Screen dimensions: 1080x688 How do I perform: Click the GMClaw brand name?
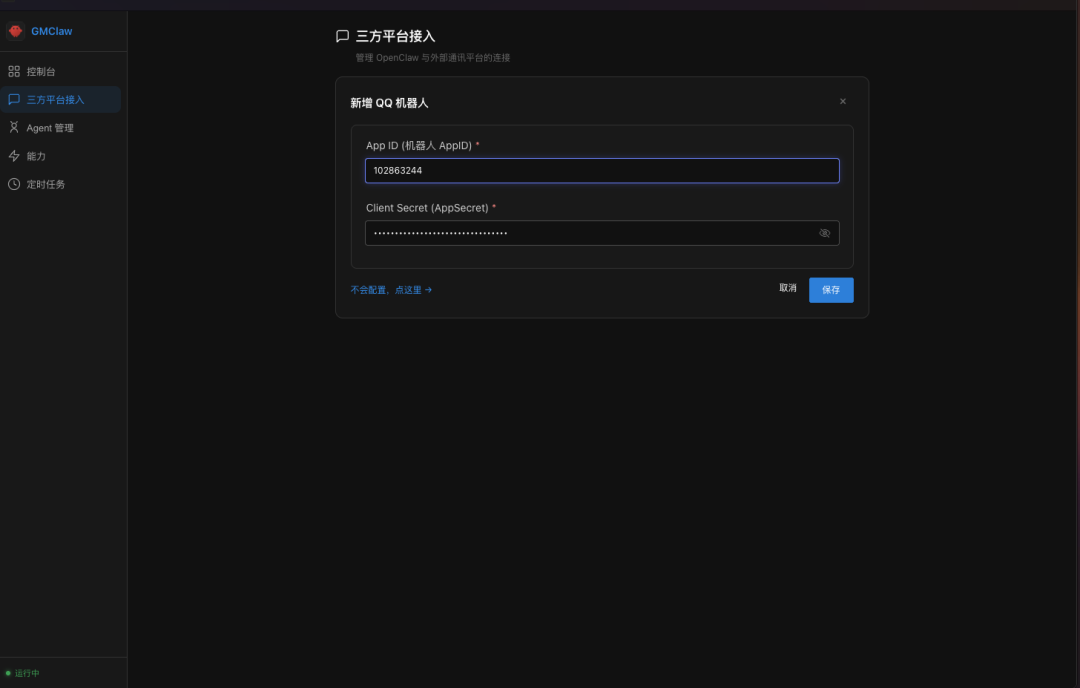click(x=52, y=31)
